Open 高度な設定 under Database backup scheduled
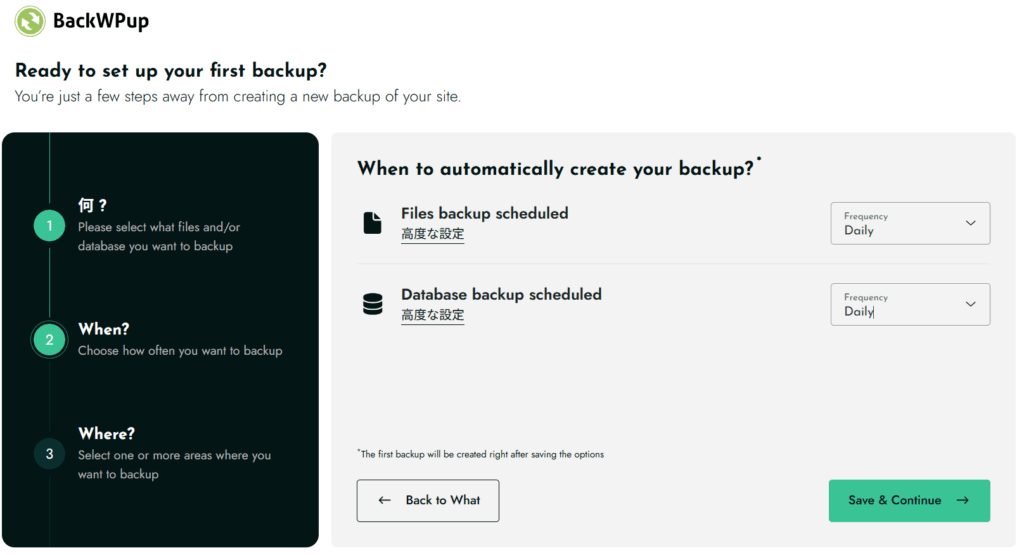The image size is (1024, 555). [432, 315]
